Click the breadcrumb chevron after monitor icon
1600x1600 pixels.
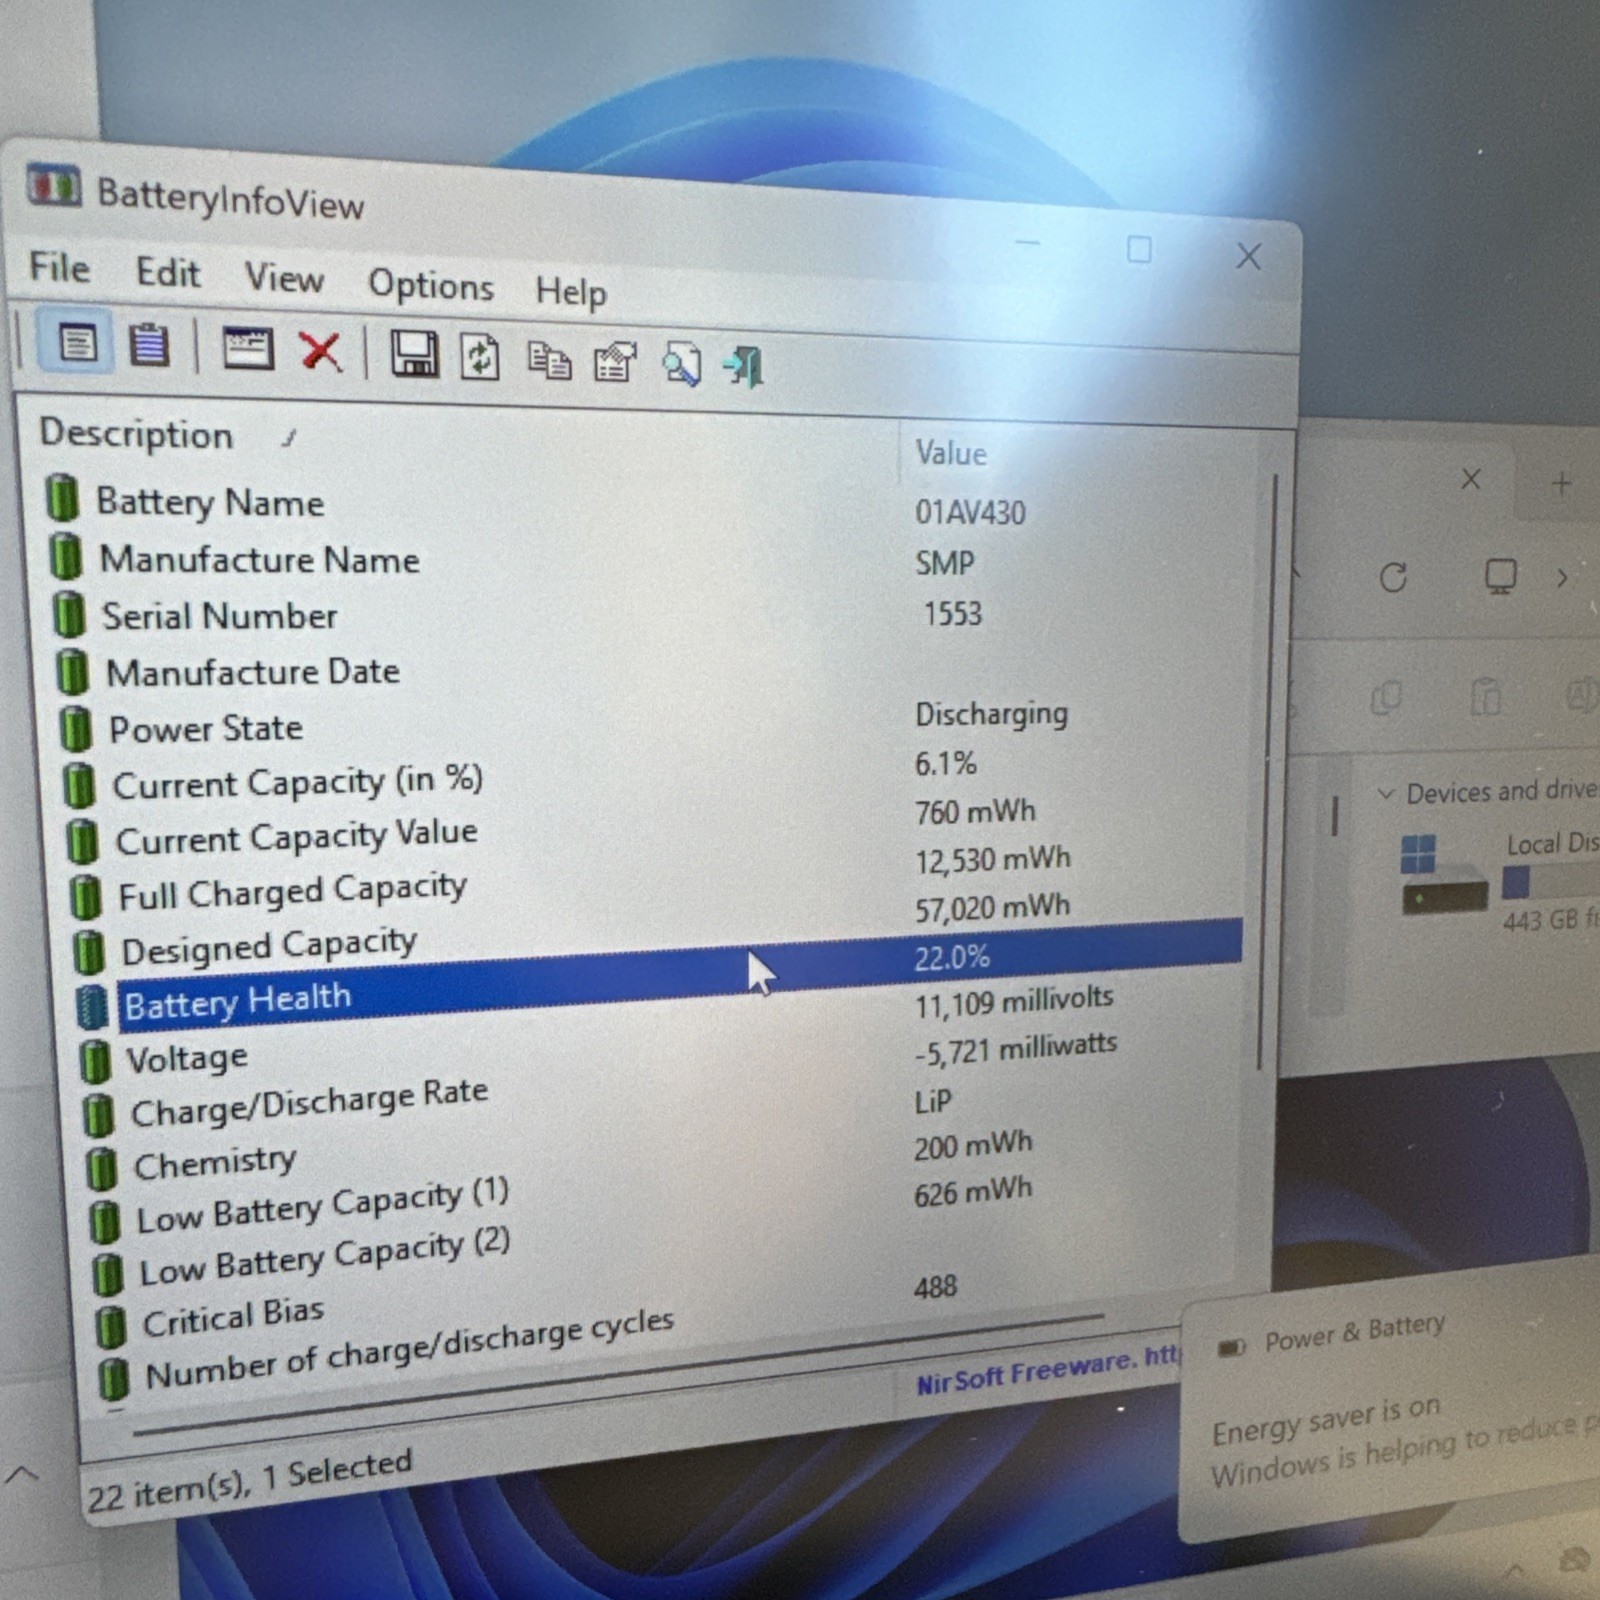click(x=1562, y=577)
